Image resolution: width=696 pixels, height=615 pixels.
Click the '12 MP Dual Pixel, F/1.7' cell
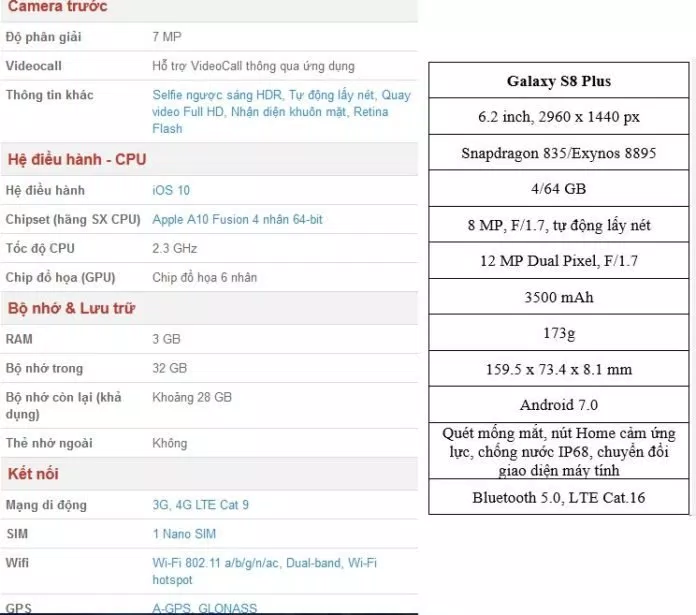click(x=559, y=261)
